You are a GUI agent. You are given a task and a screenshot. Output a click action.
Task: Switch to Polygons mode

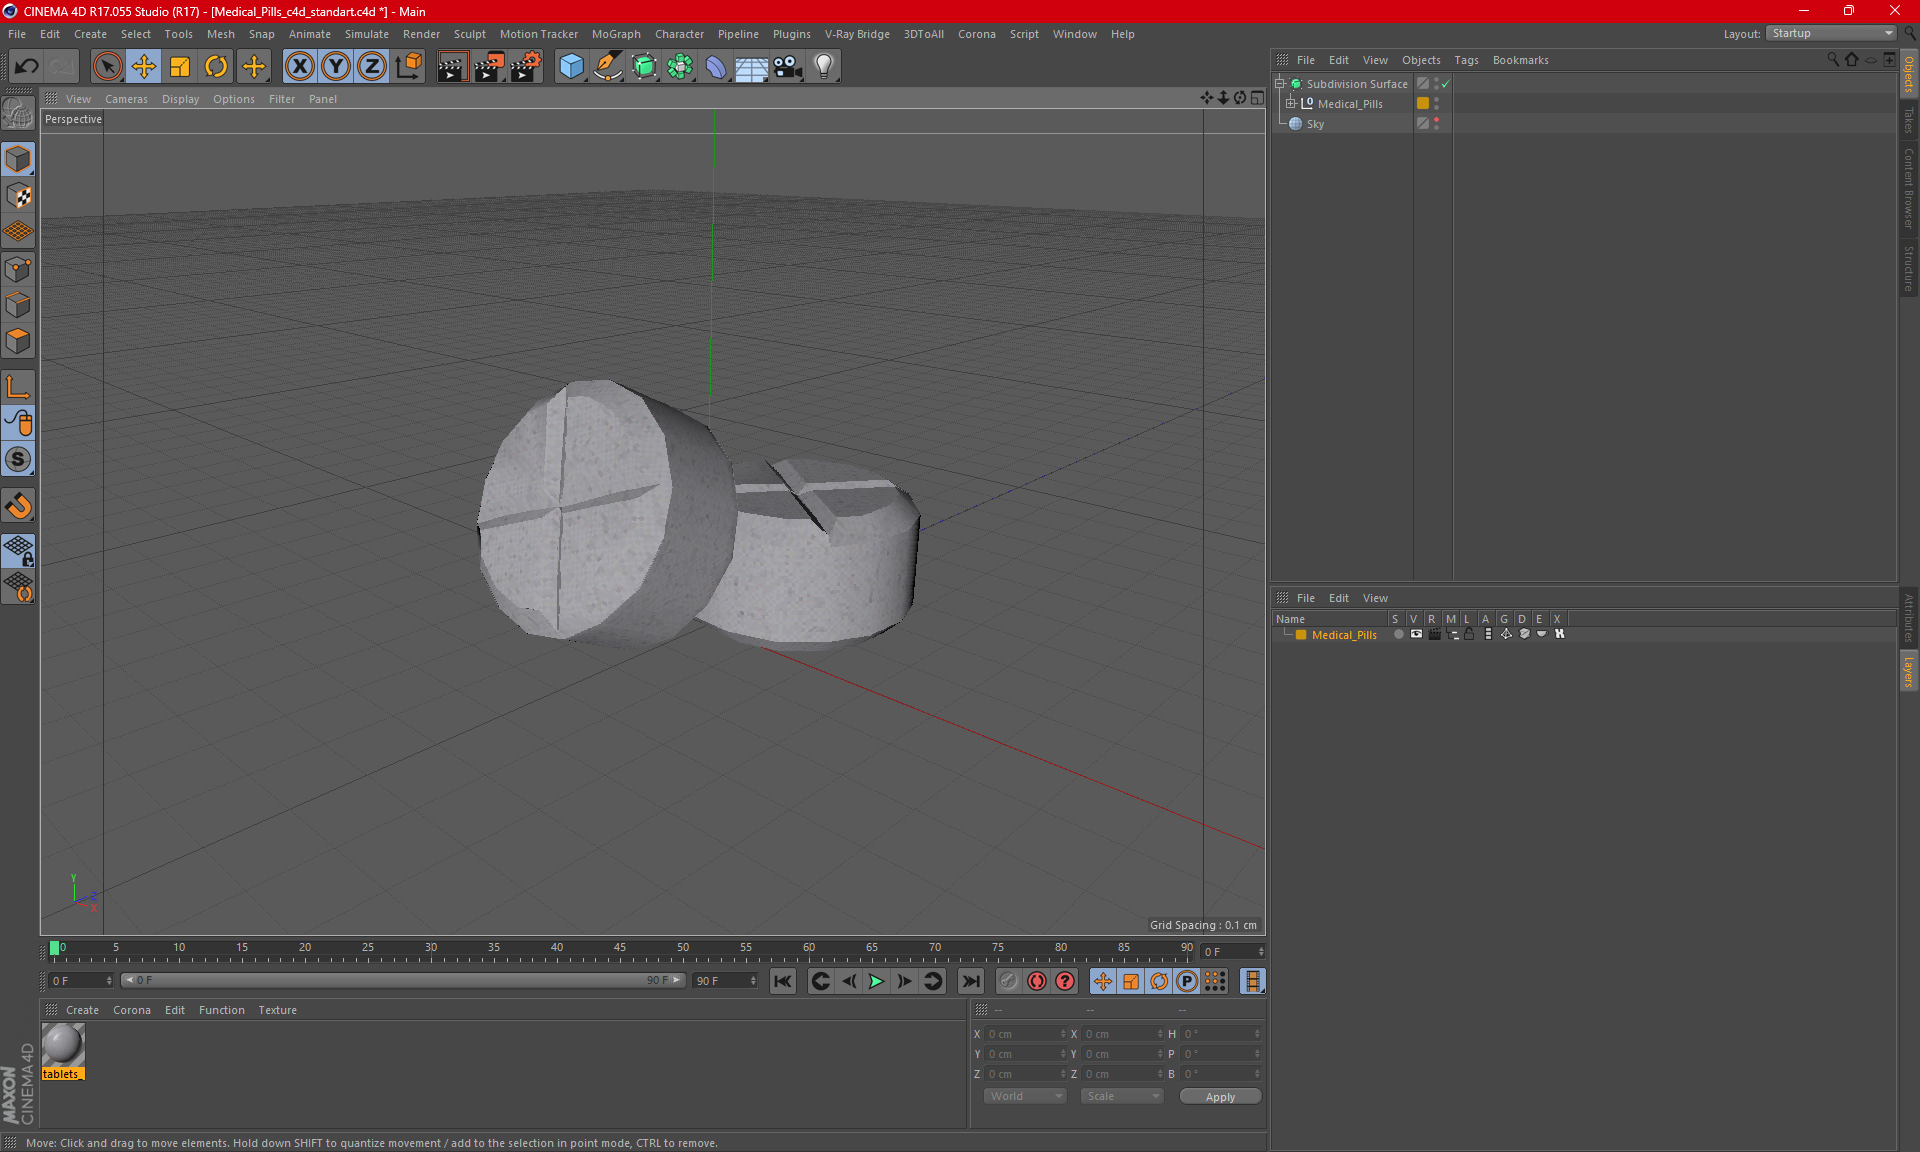click(18, 341)
